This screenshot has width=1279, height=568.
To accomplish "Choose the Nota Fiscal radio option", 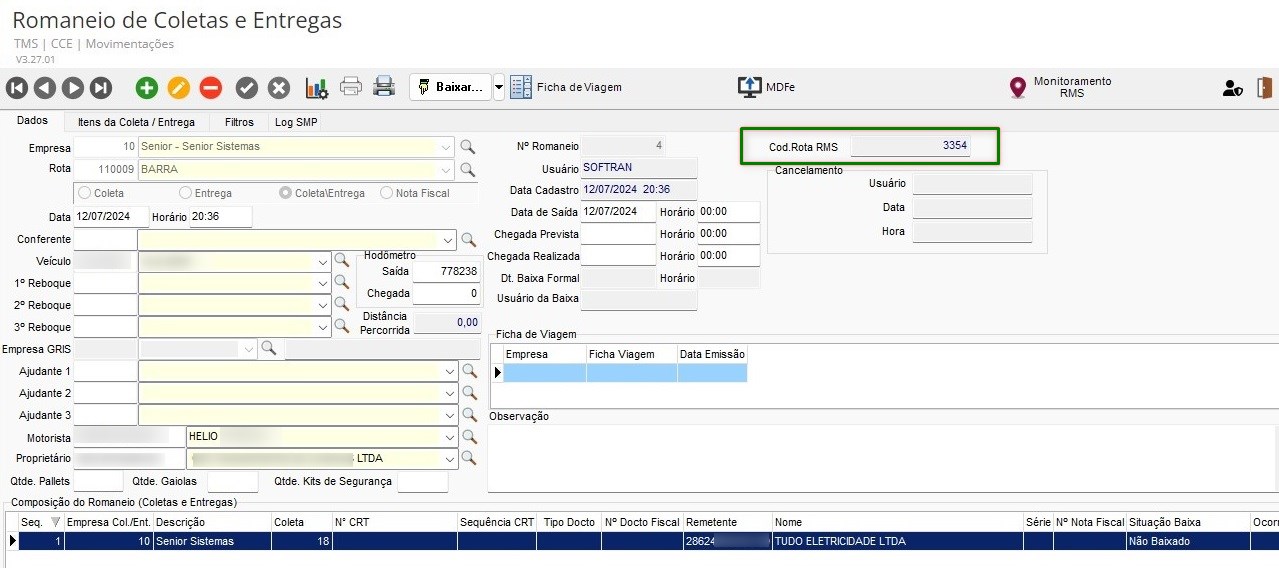I will coord(387,193).
